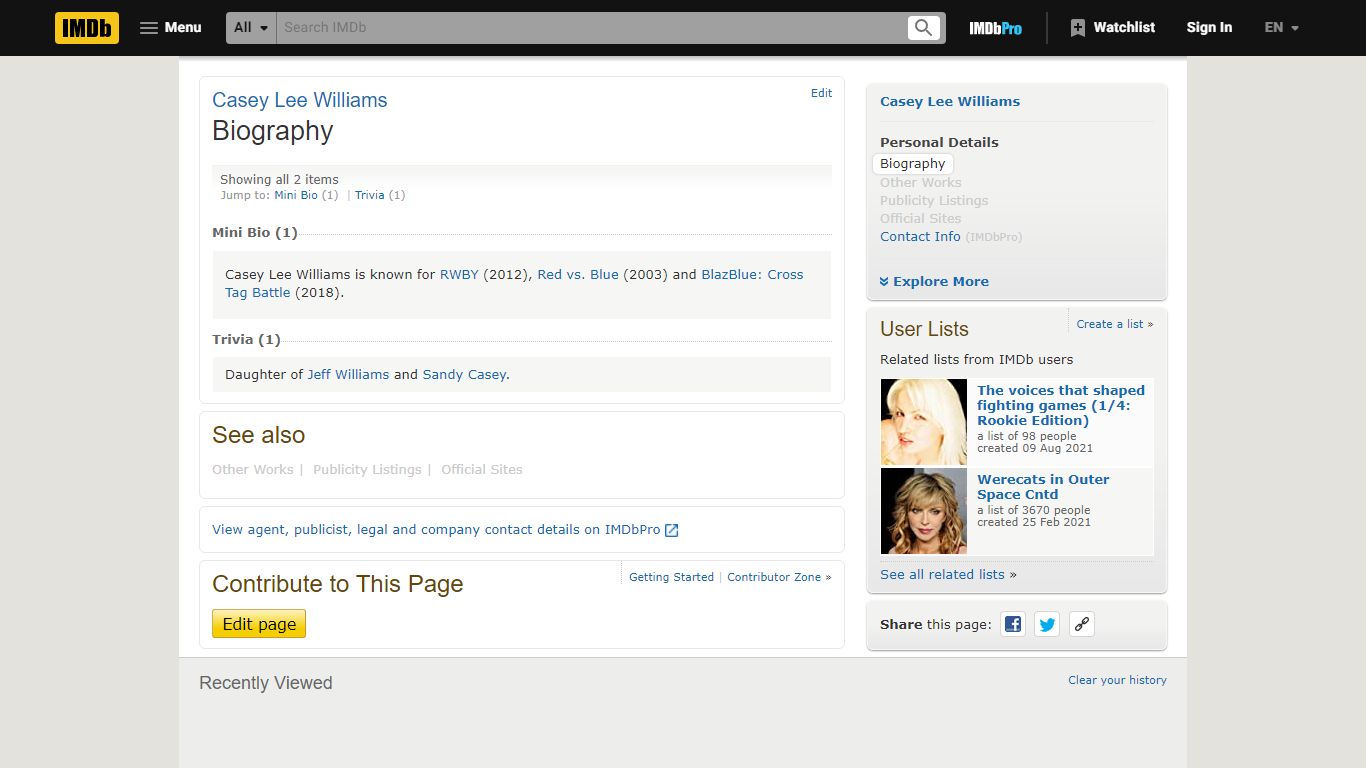Click 'created 25 Feb 2021' text

click(1034, 522)
